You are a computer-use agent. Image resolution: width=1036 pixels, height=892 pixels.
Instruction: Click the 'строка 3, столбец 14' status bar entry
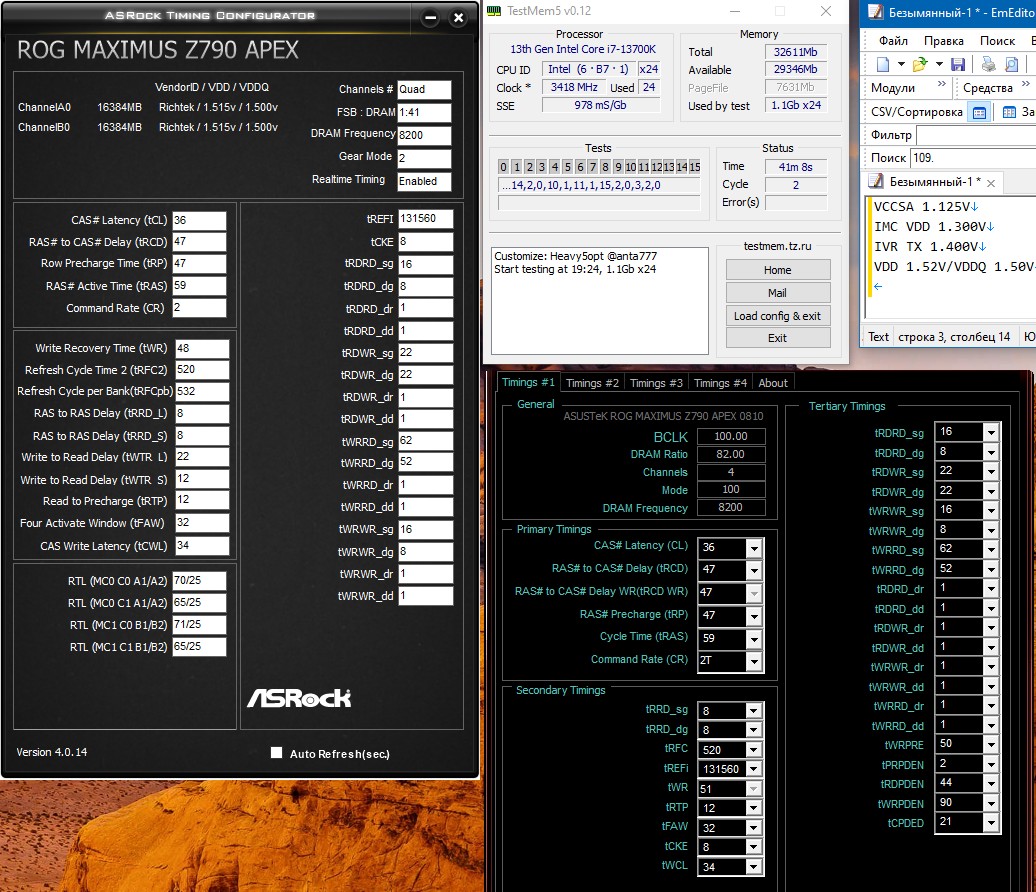click(953, 337)
